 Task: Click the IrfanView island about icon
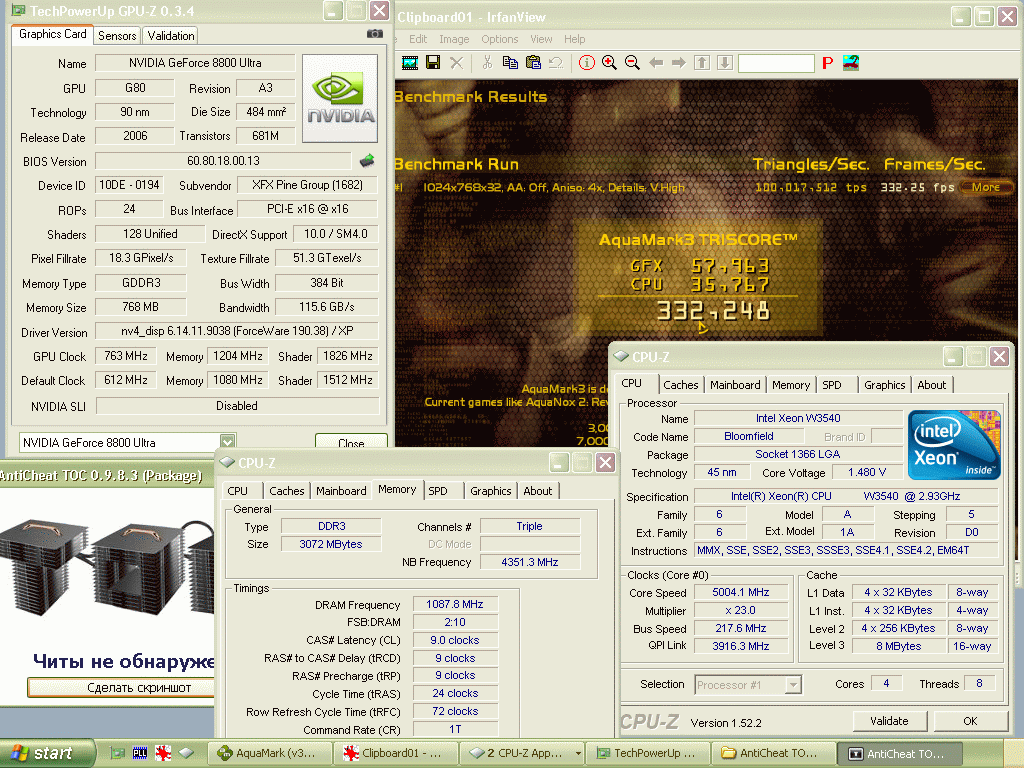850,63
